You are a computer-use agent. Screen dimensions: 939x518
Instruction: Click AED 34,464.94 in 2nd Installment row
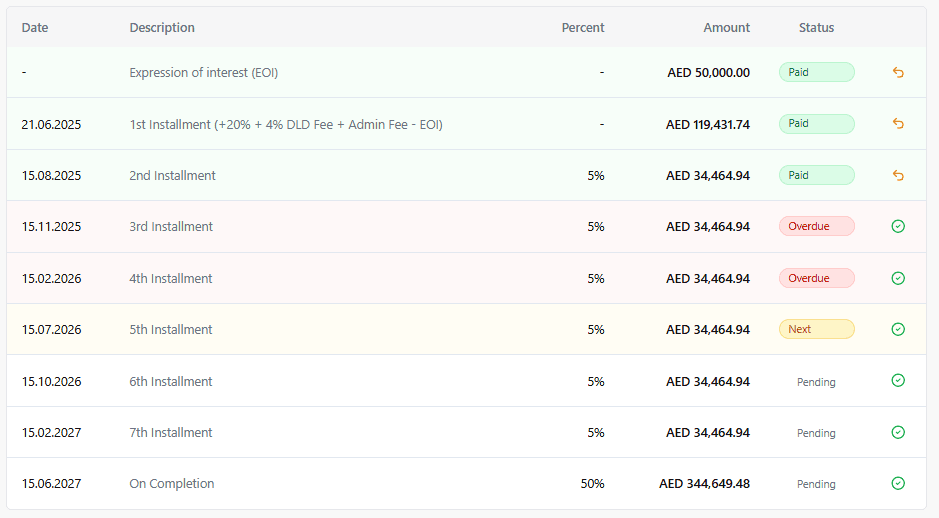[x=708, y=175]
